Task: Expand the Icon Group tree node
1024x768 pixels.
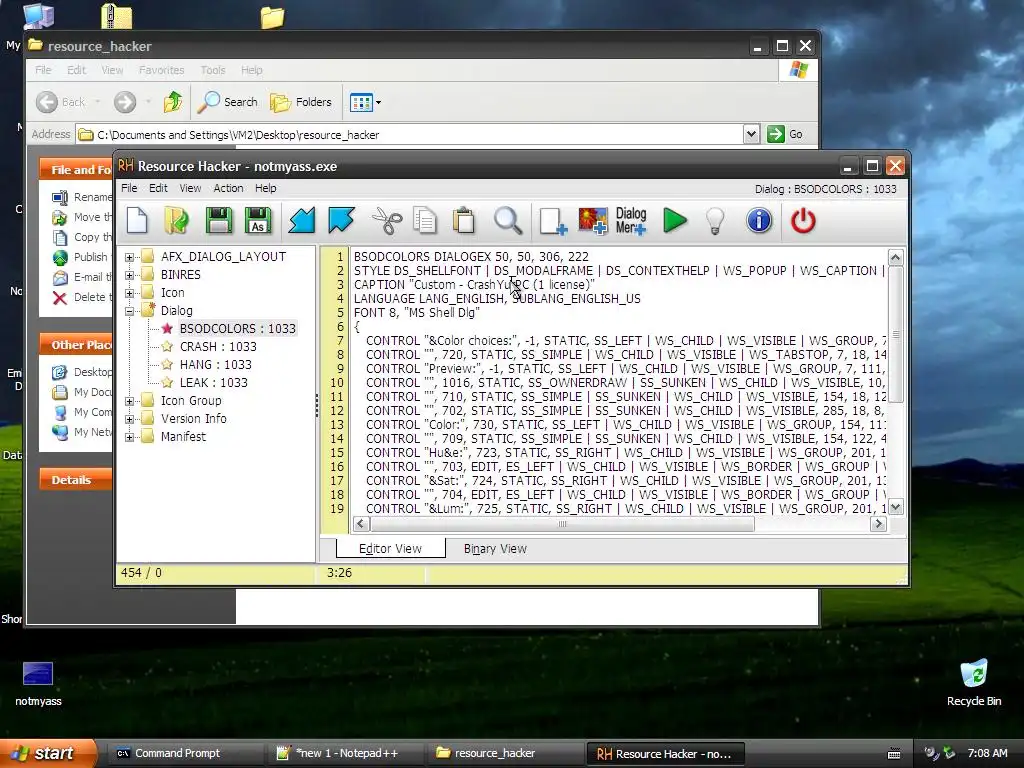Action: (x=129, y=402)
